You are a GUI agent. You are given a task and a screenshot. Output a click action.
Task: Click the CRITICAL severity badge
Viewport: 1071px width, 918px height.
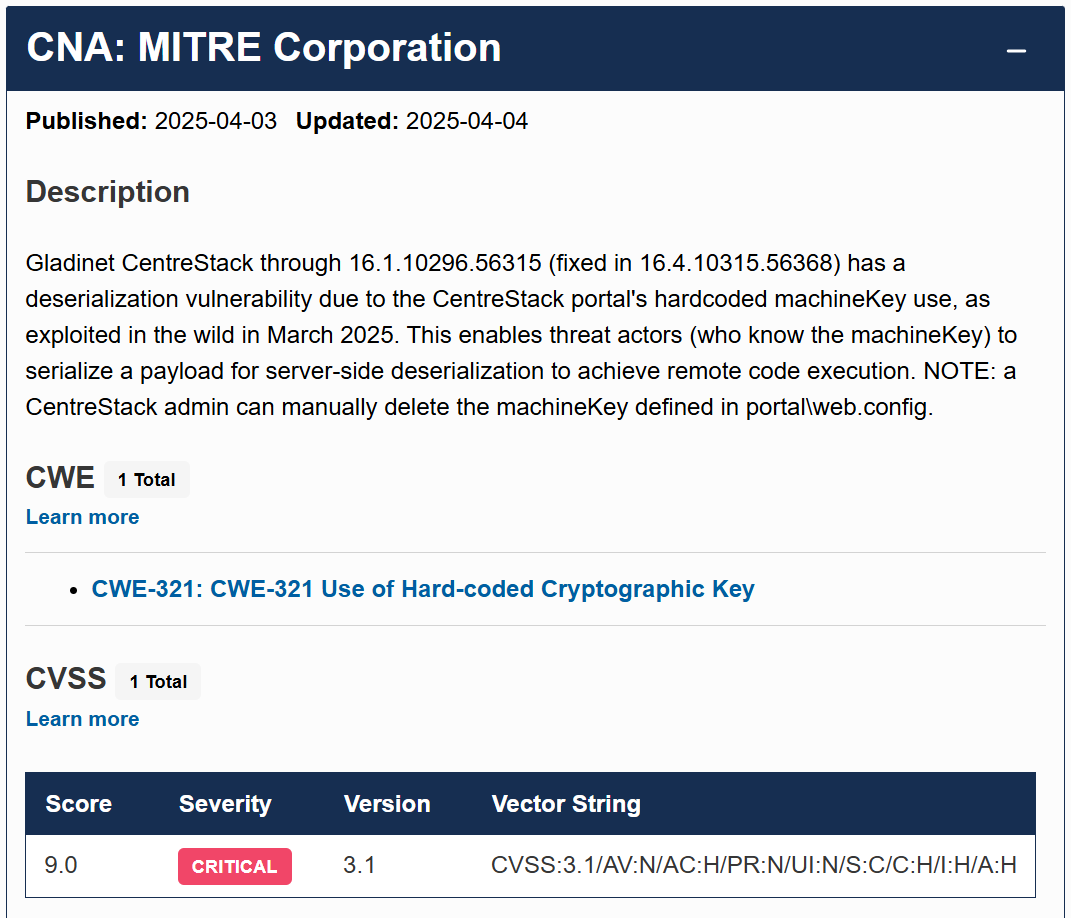click(235, 866)
